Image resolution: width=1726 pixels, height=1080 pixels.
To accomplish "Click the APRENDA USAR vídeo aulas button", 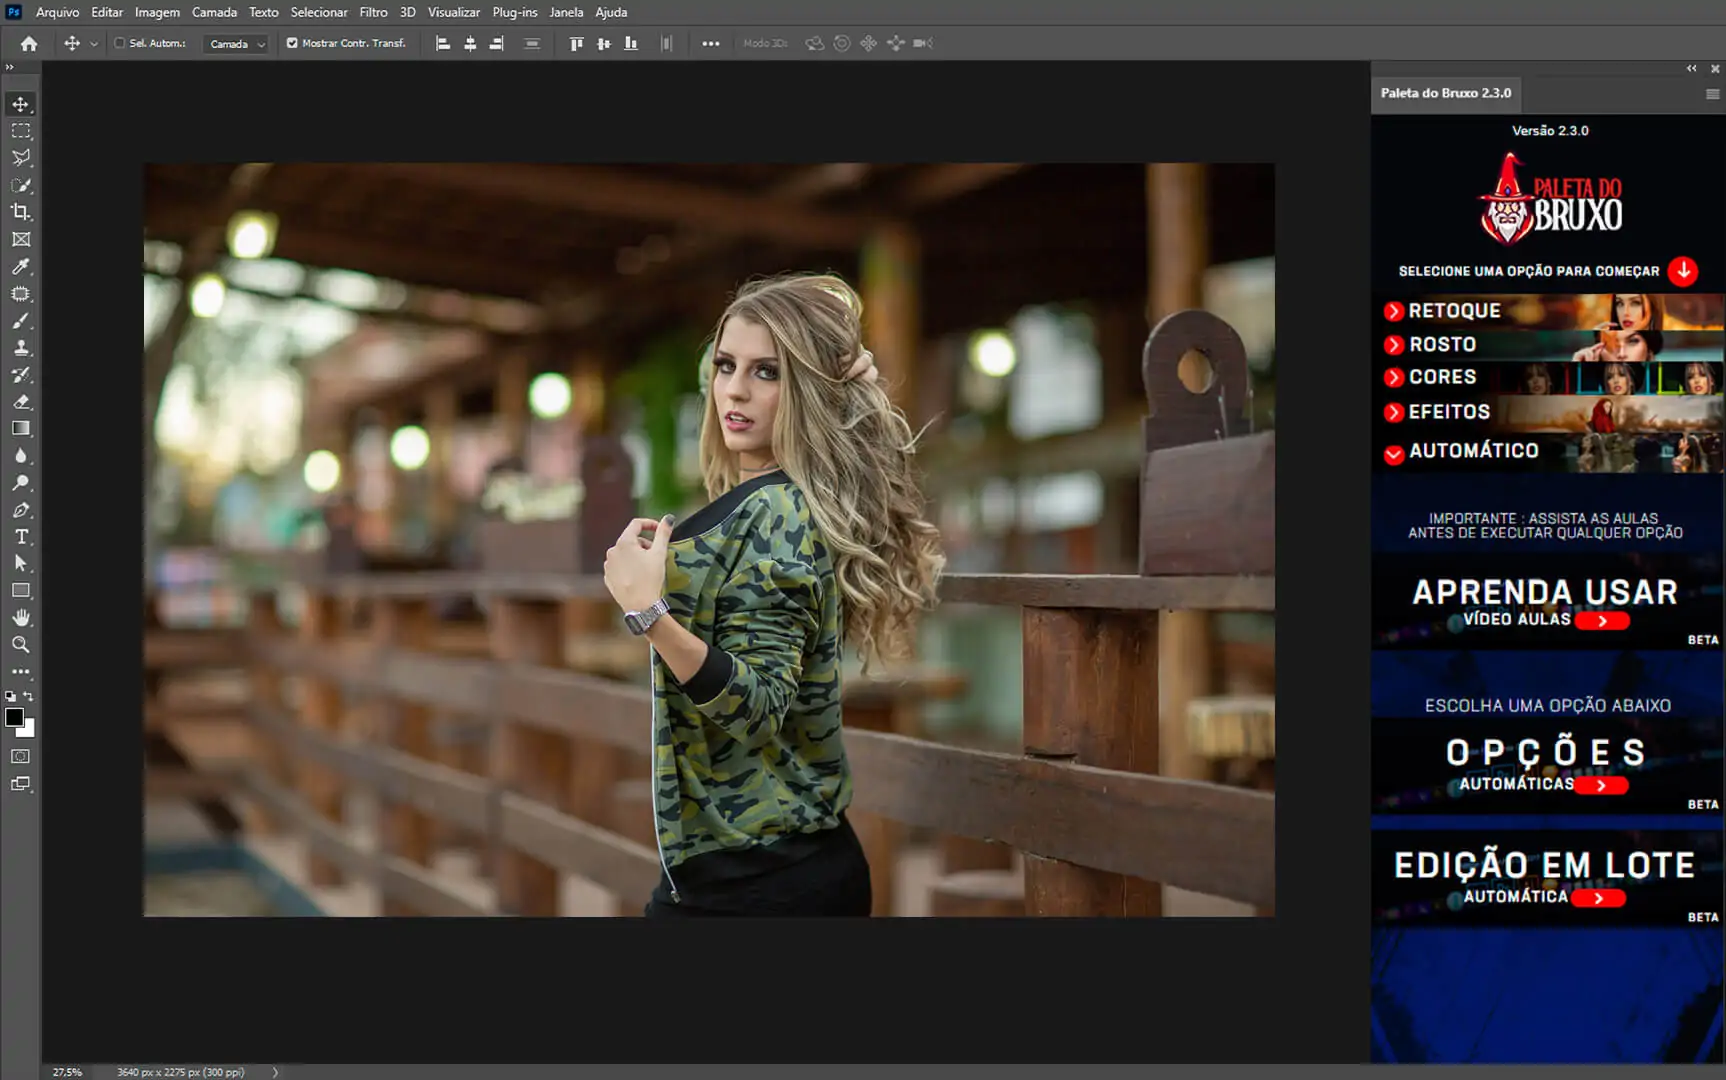I will pyautogui.click(x=1602, y=621).
